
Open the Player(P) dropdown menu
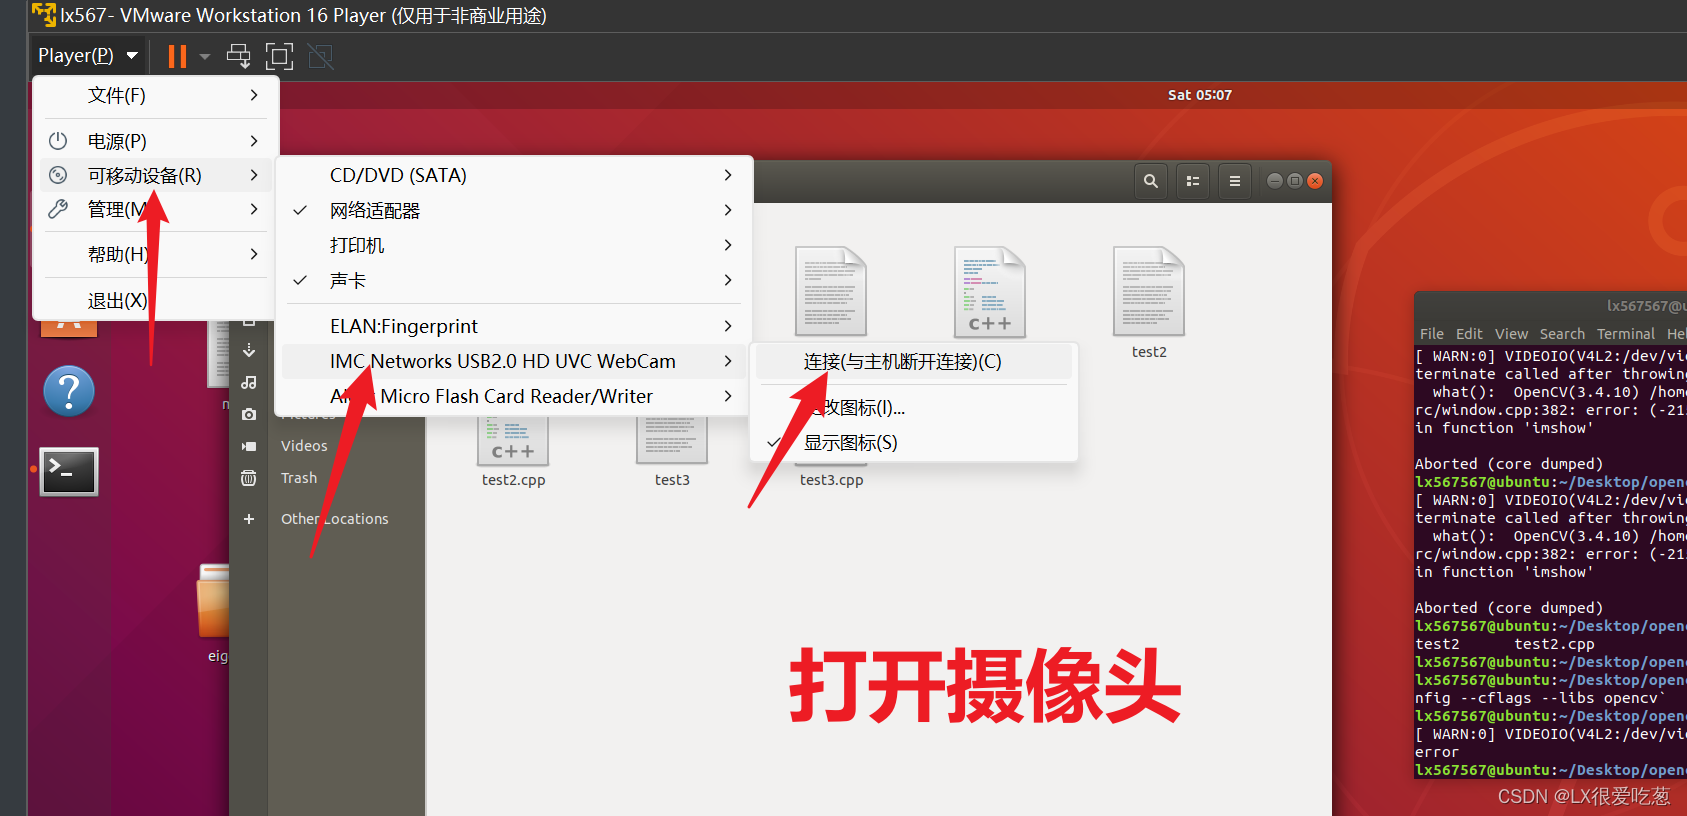[x=87, y=56]
